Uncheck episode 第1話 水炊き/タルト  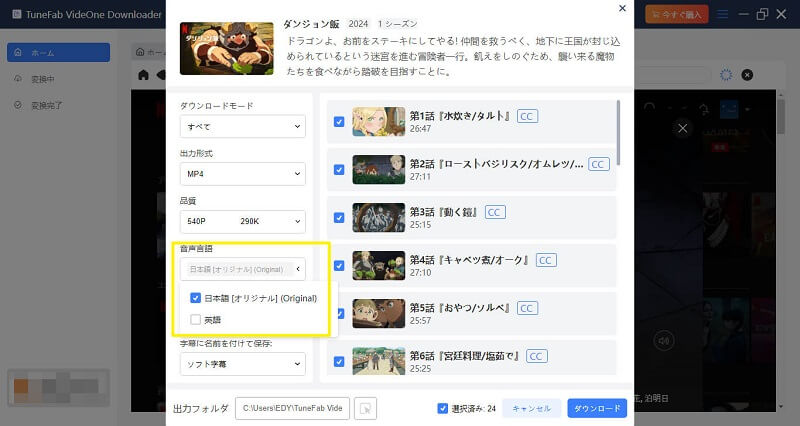[x=339, y=122]
